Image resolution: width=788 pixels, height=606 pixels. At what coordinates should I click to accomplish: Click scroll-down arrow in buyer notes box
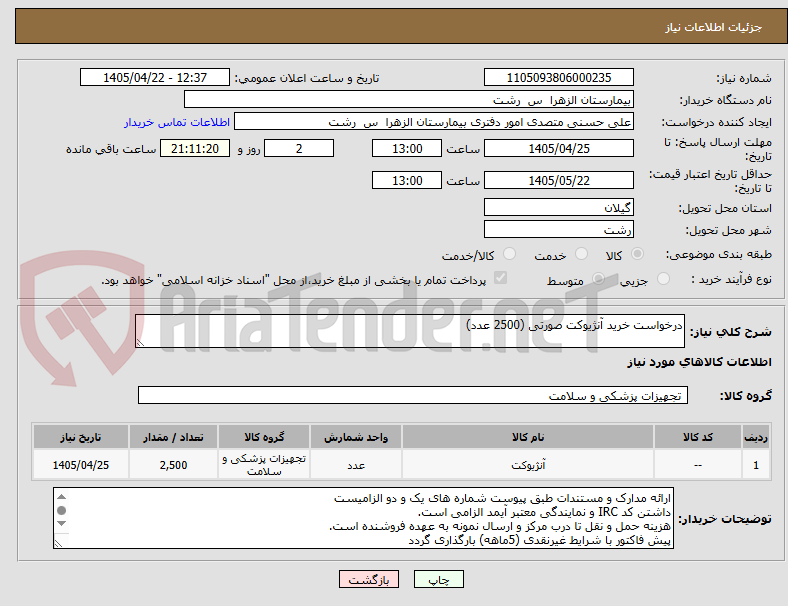pos(61,524)
